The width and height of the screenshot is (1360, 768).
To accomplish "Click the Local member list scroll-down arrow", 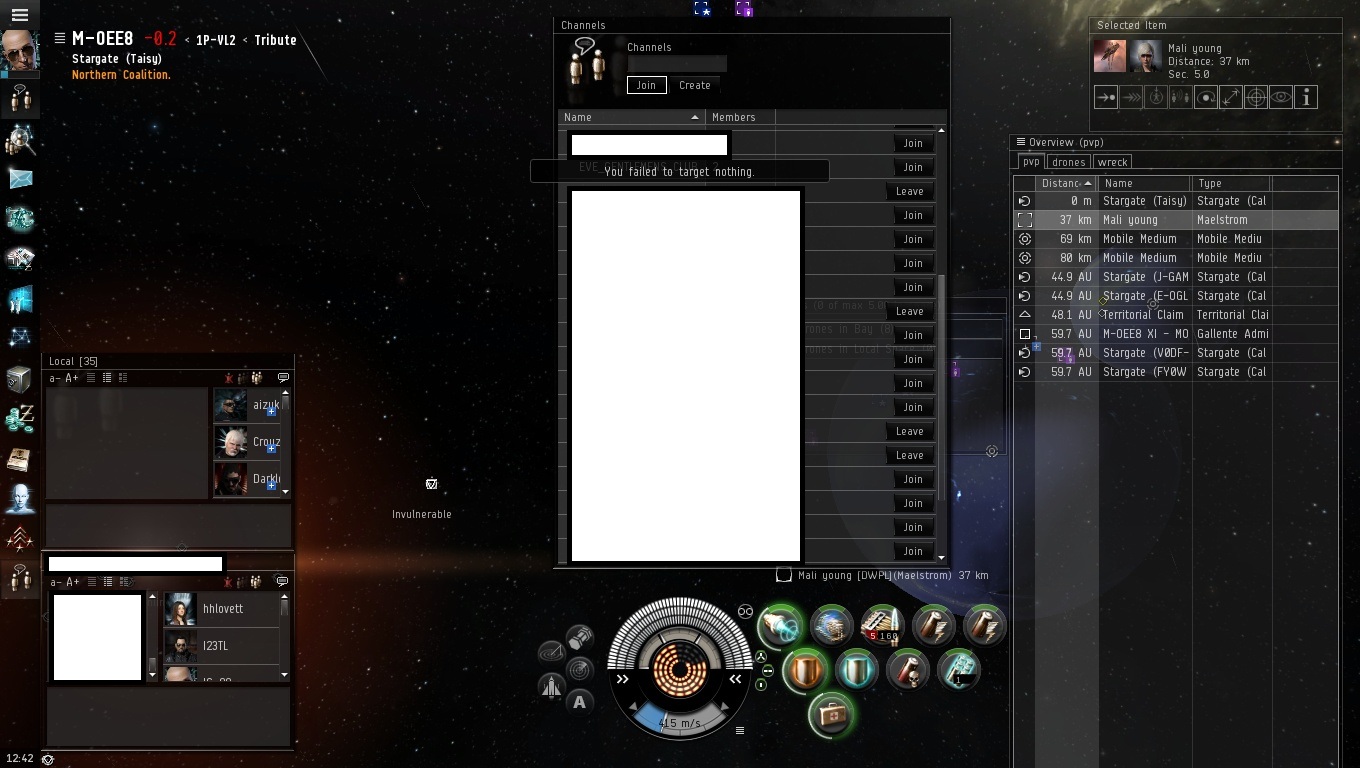I will [286, 491].
